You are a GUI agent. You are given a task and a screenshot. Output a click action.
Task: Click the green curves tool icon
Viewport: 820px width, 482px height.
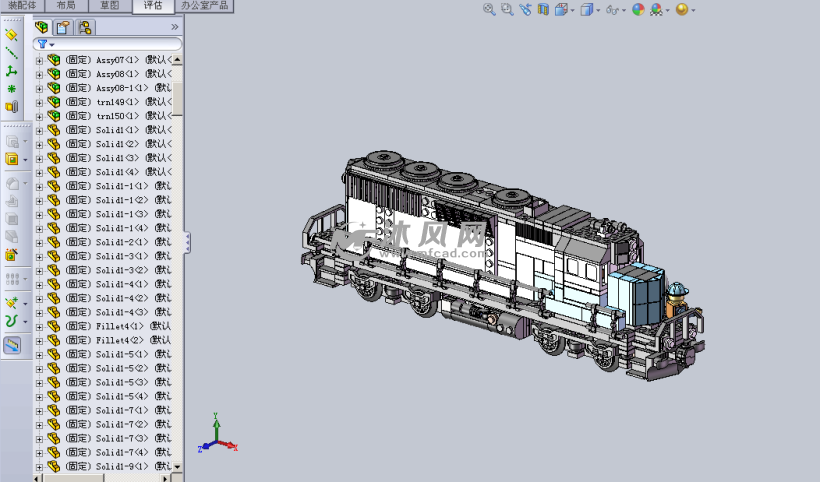click(12, 320)
